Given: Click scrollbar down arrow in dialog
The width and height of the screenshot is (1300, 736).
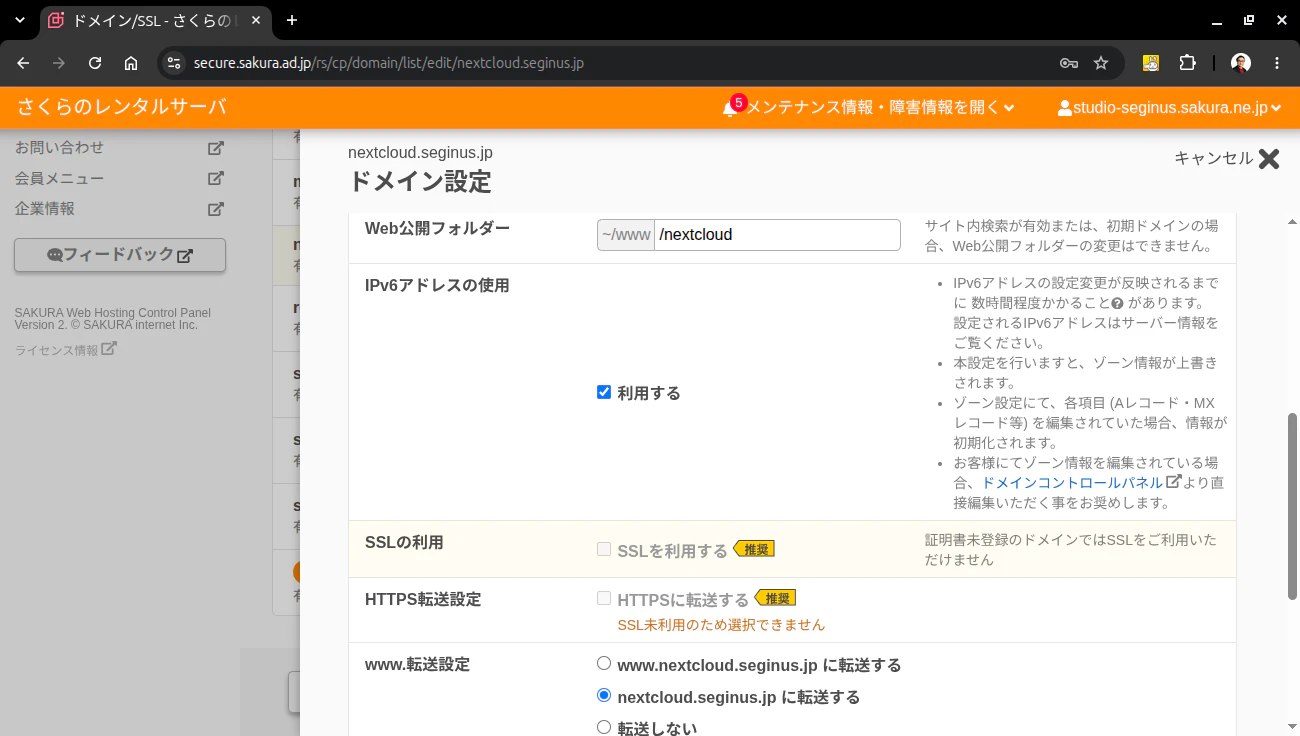Looking at the screenshot, I should tap(1292, 727).
